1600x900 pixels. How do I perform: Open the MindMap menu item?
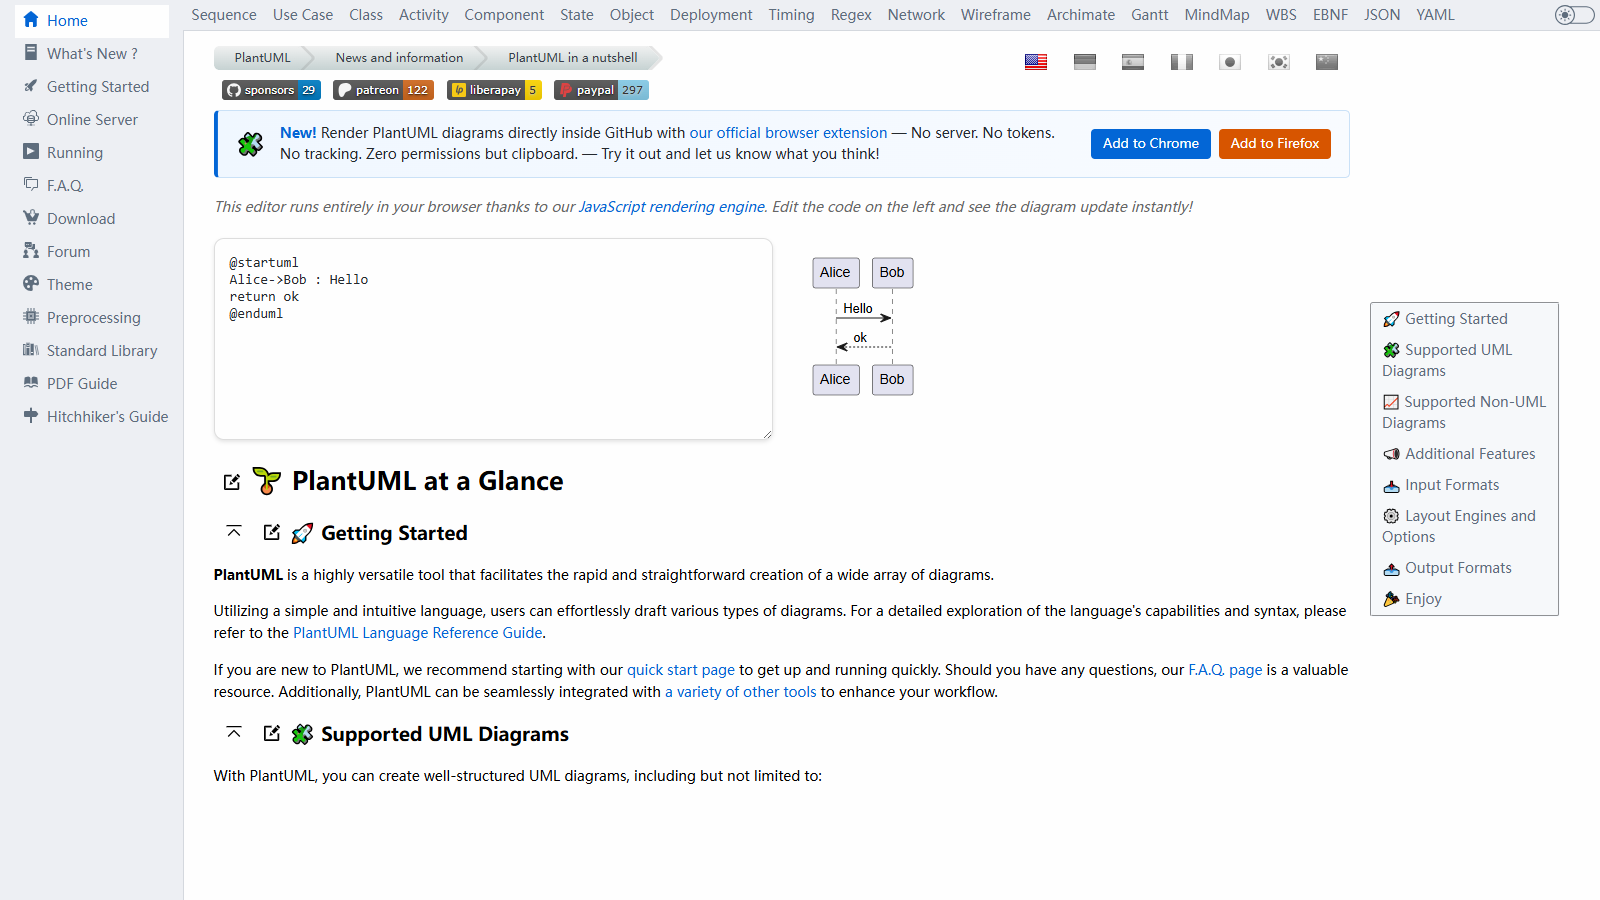coord(1217,15)
